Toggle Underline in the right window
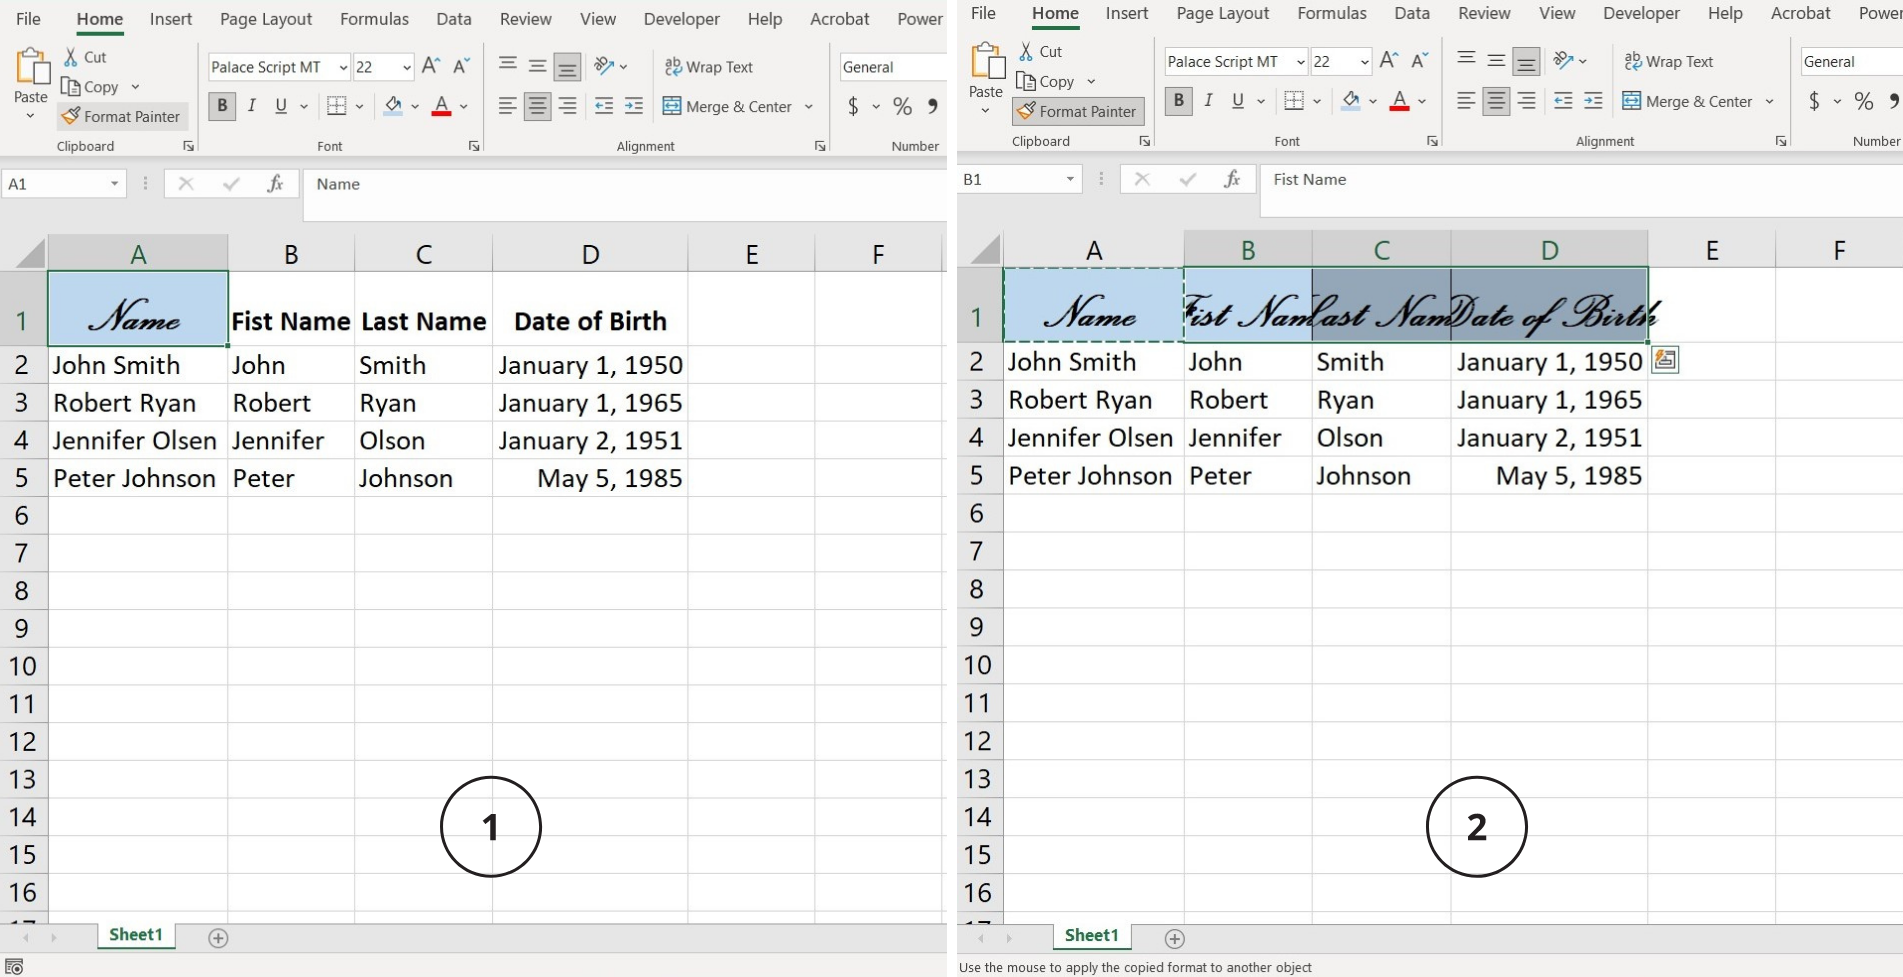 1238,100
